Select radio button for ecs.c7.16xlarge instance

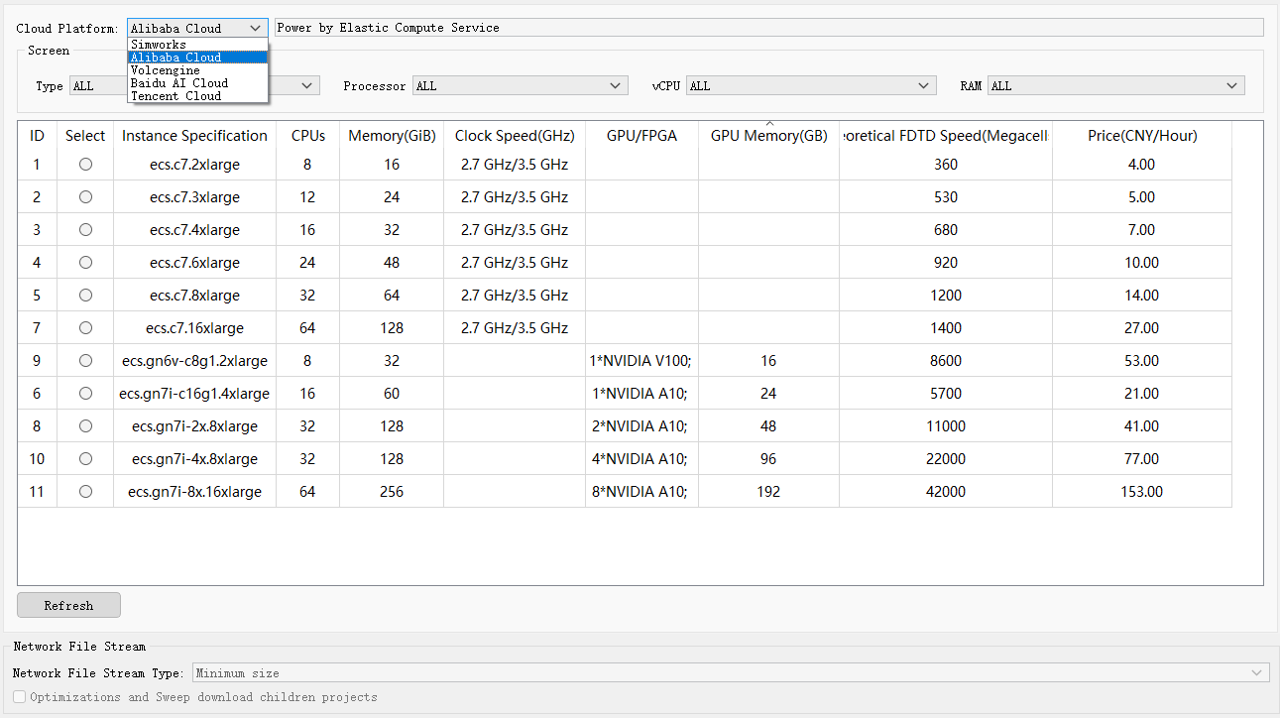(85, 328)
